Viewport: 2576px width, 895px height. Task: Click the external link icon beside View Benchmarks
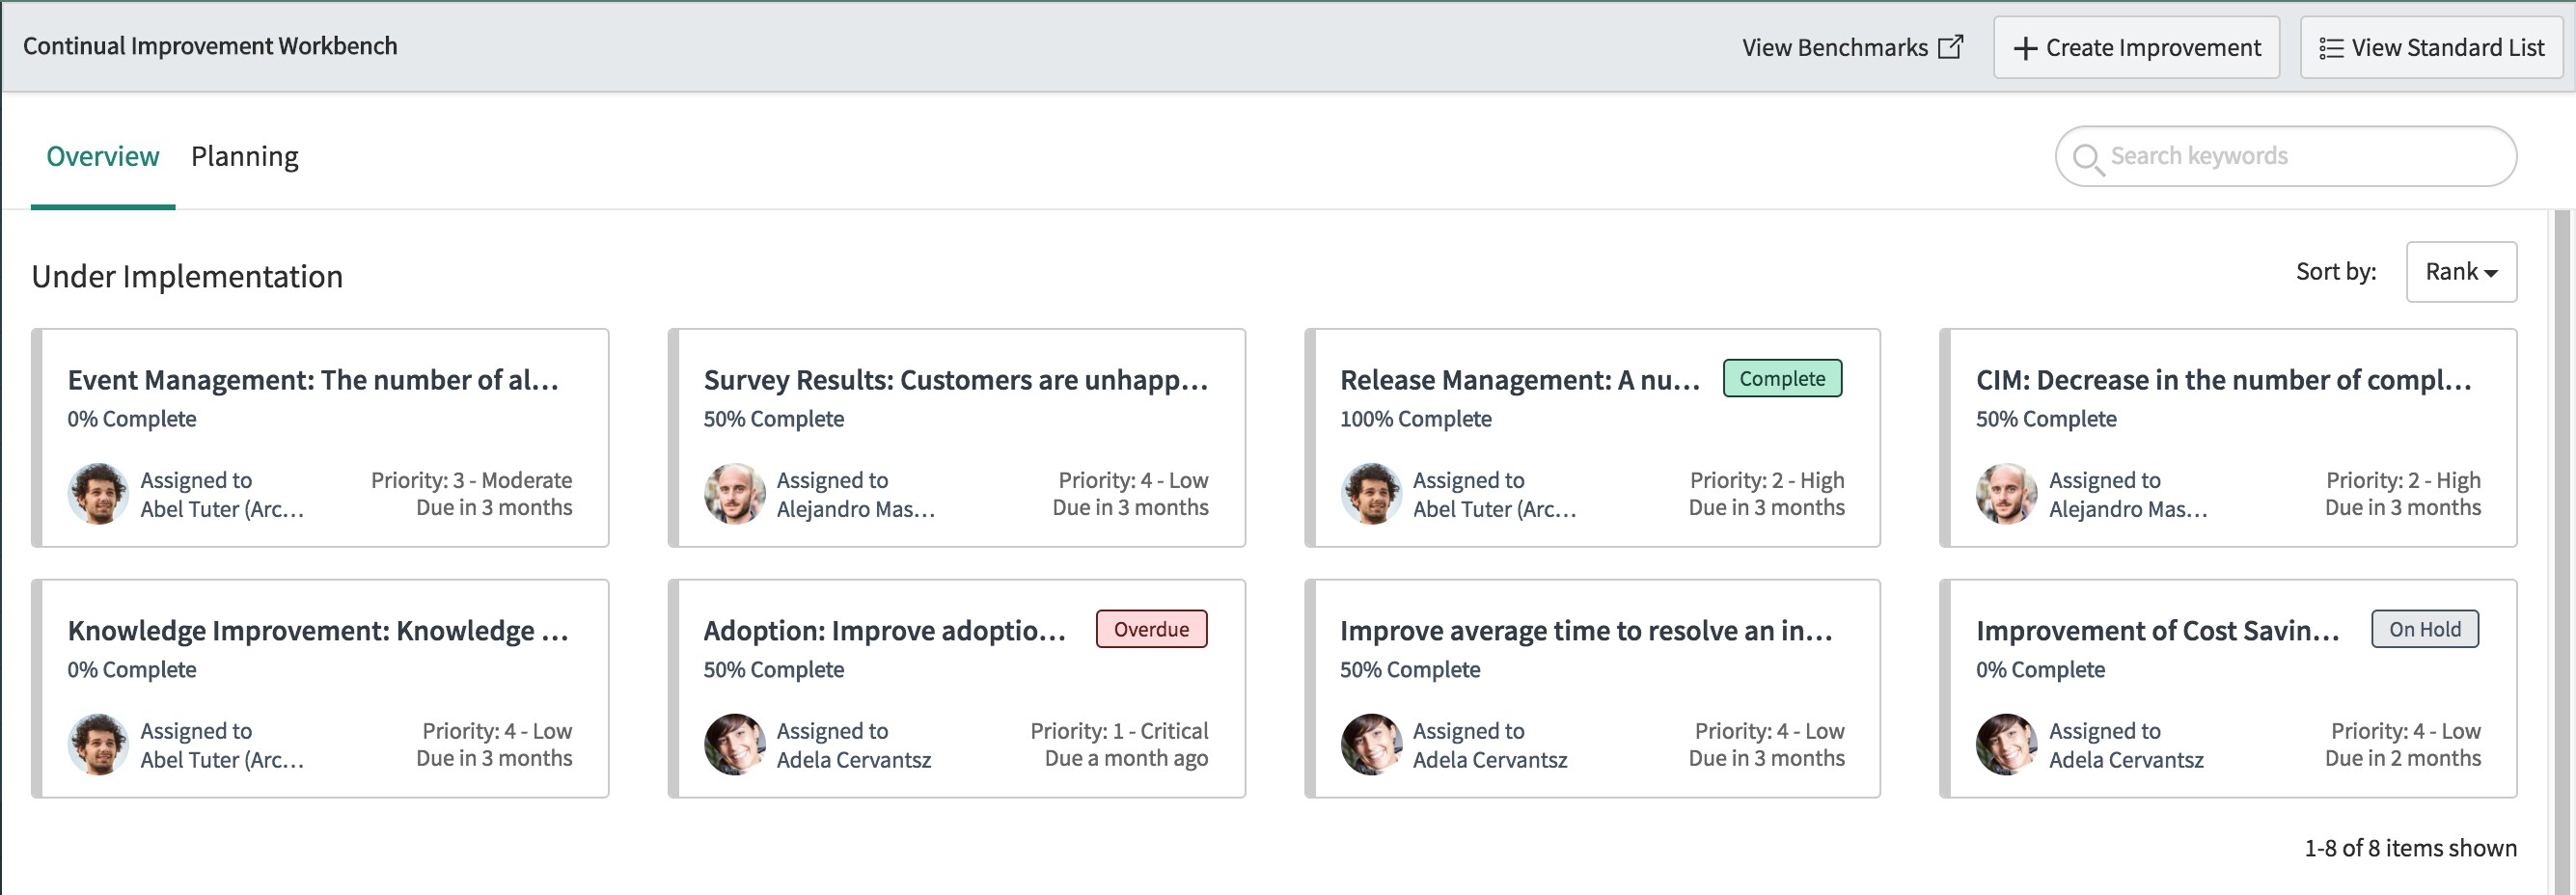click(1950, 47)
